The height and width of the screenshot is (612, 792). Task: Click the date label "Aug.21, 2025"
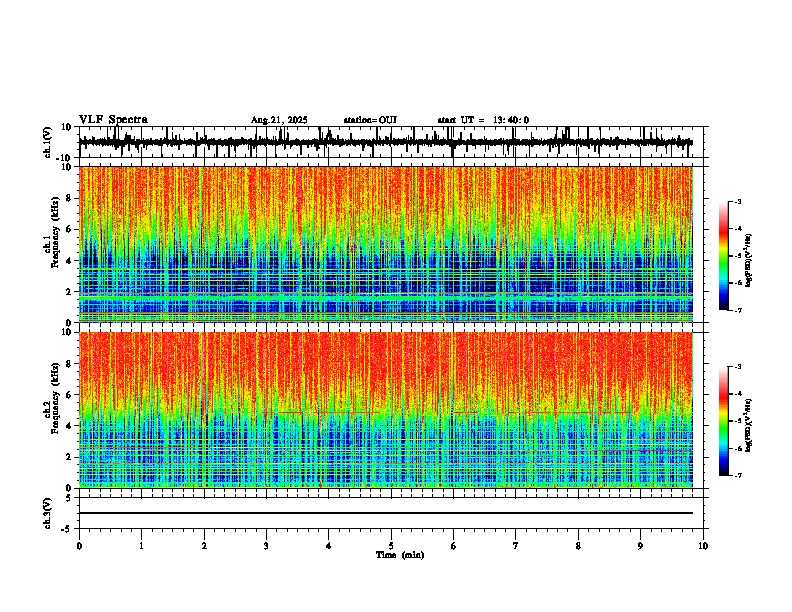[x=279, y=120]
